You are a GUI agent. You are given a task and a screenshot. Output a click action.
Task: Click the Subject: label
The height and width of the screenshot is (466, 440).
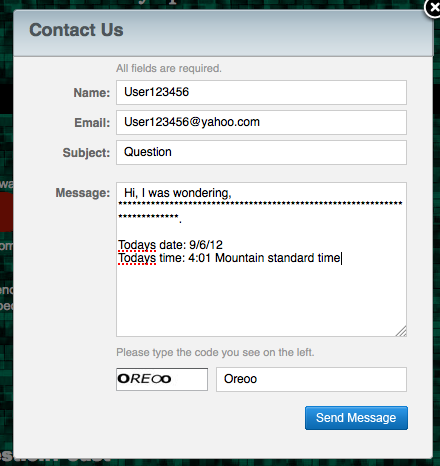(86, 153)
